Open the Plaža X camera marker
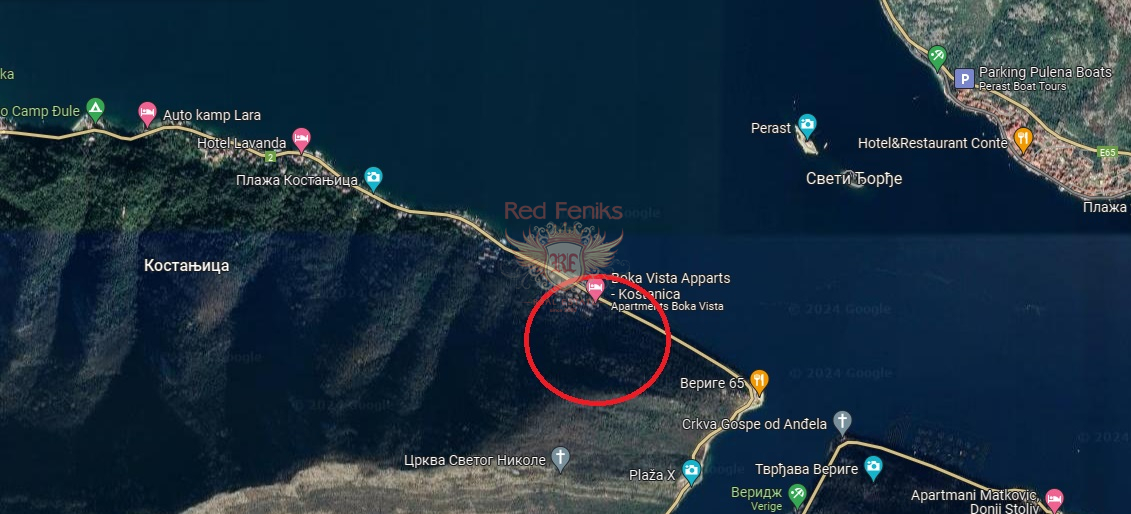Image resolution: width=1131 pixels, height=514 pixels. tap(691, 471)
